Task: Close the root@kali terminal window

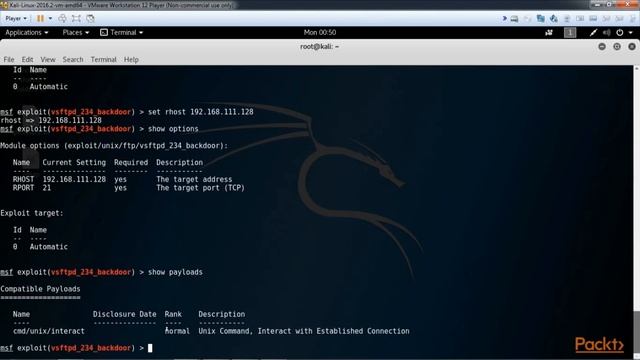Action: coord(632,47)
